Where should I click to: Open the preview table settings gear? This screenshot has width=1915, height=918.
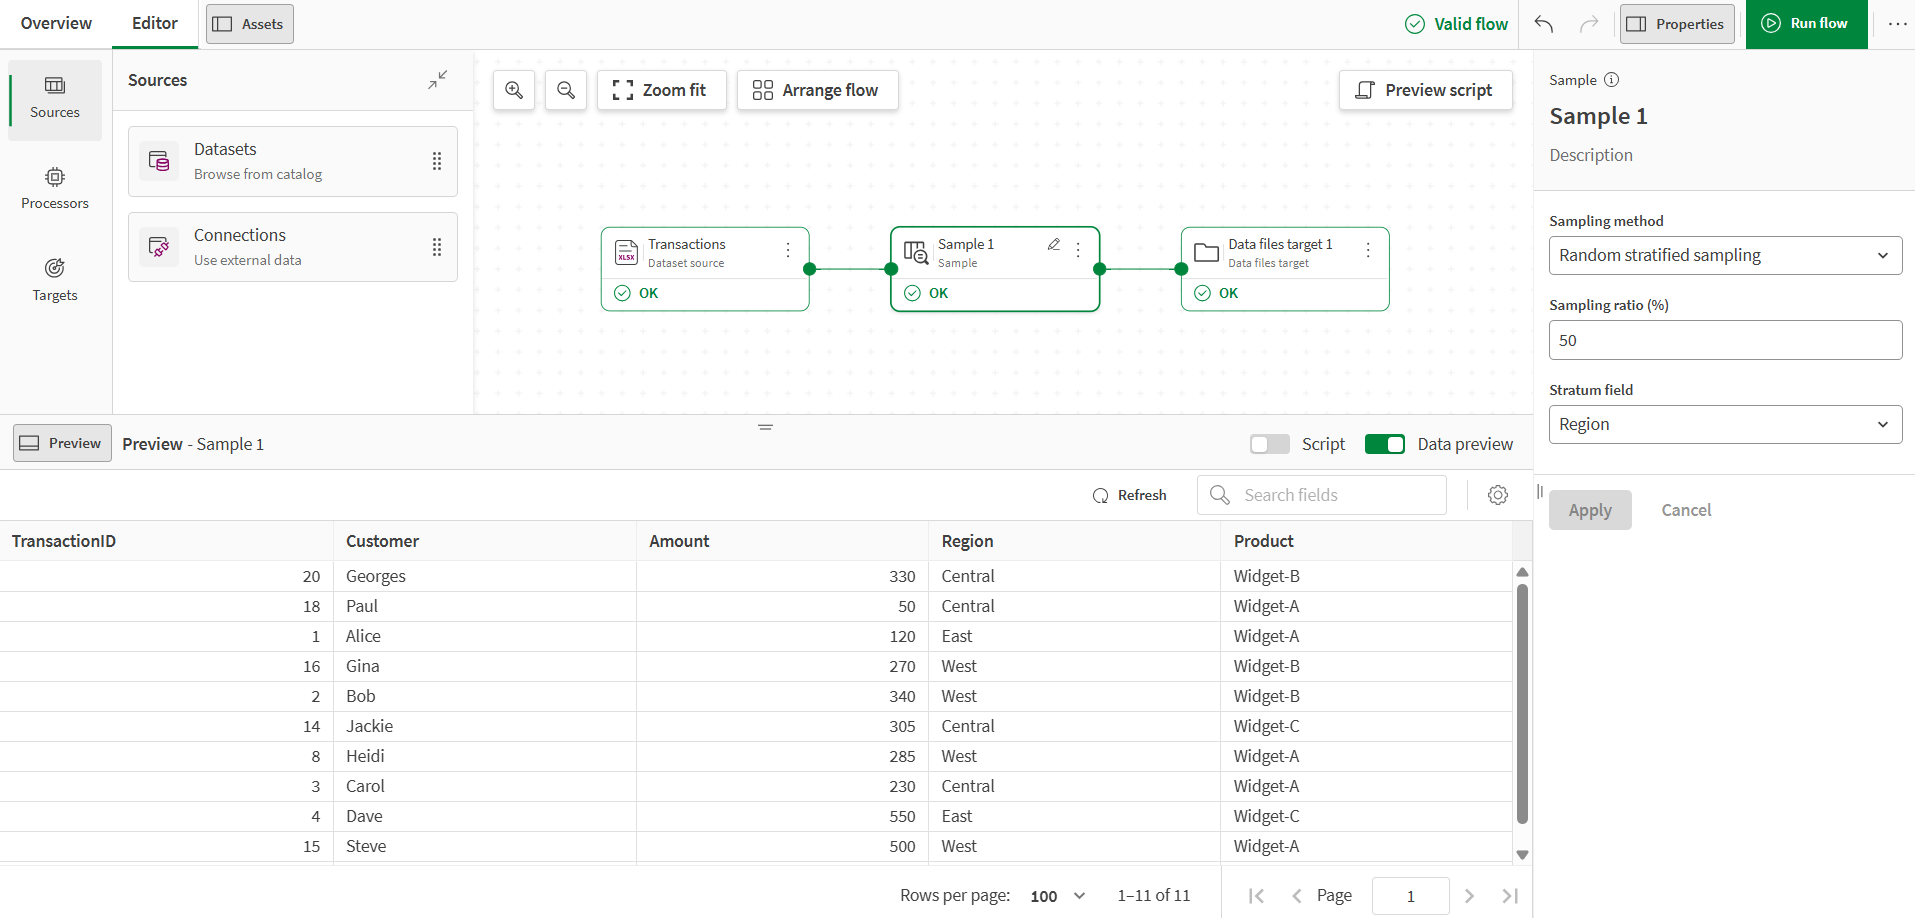point(1497,494)
